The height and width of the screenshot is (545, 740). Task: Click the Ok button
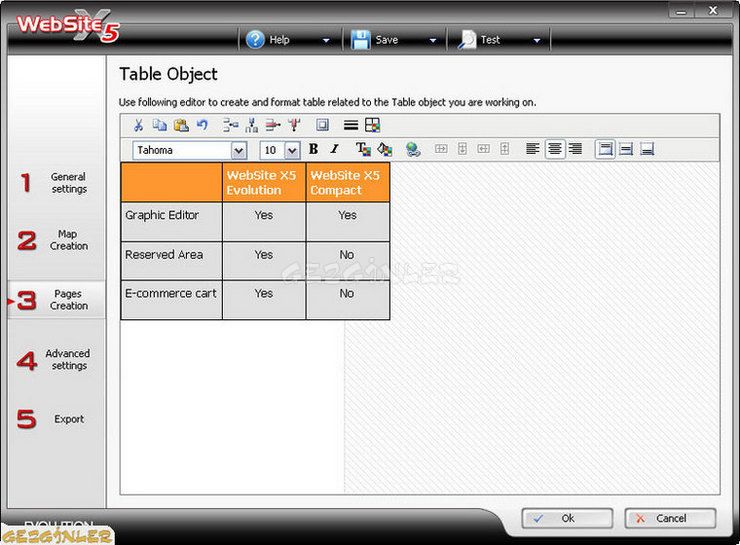click(x=567, y=519)
